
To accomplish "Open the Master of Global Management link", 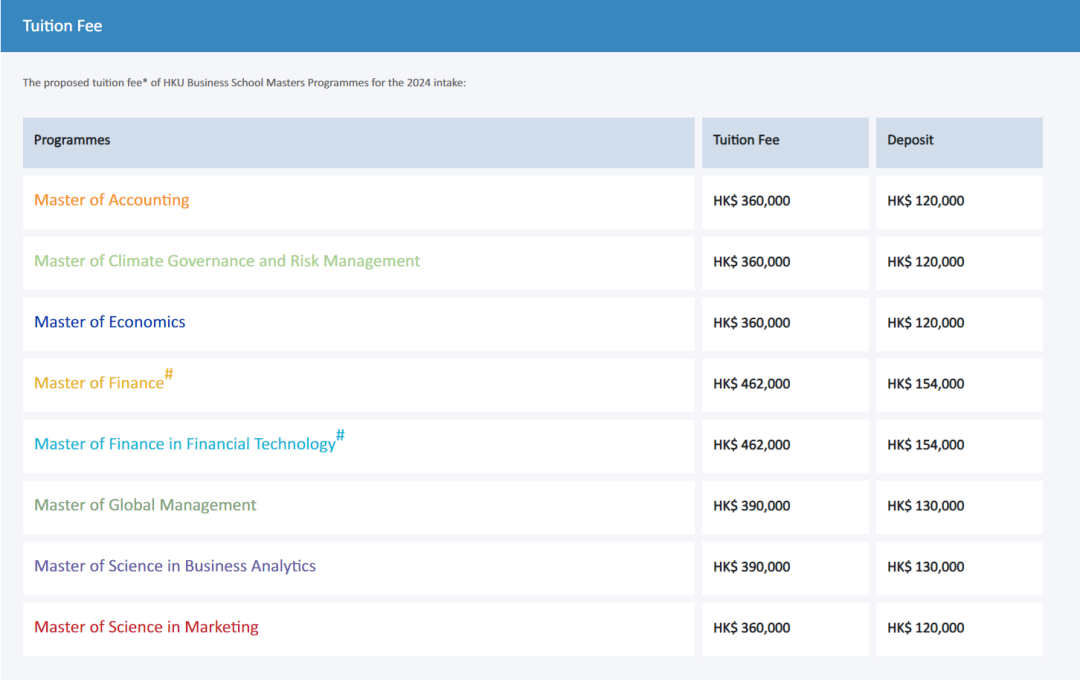I will click(x=145, y=505).
